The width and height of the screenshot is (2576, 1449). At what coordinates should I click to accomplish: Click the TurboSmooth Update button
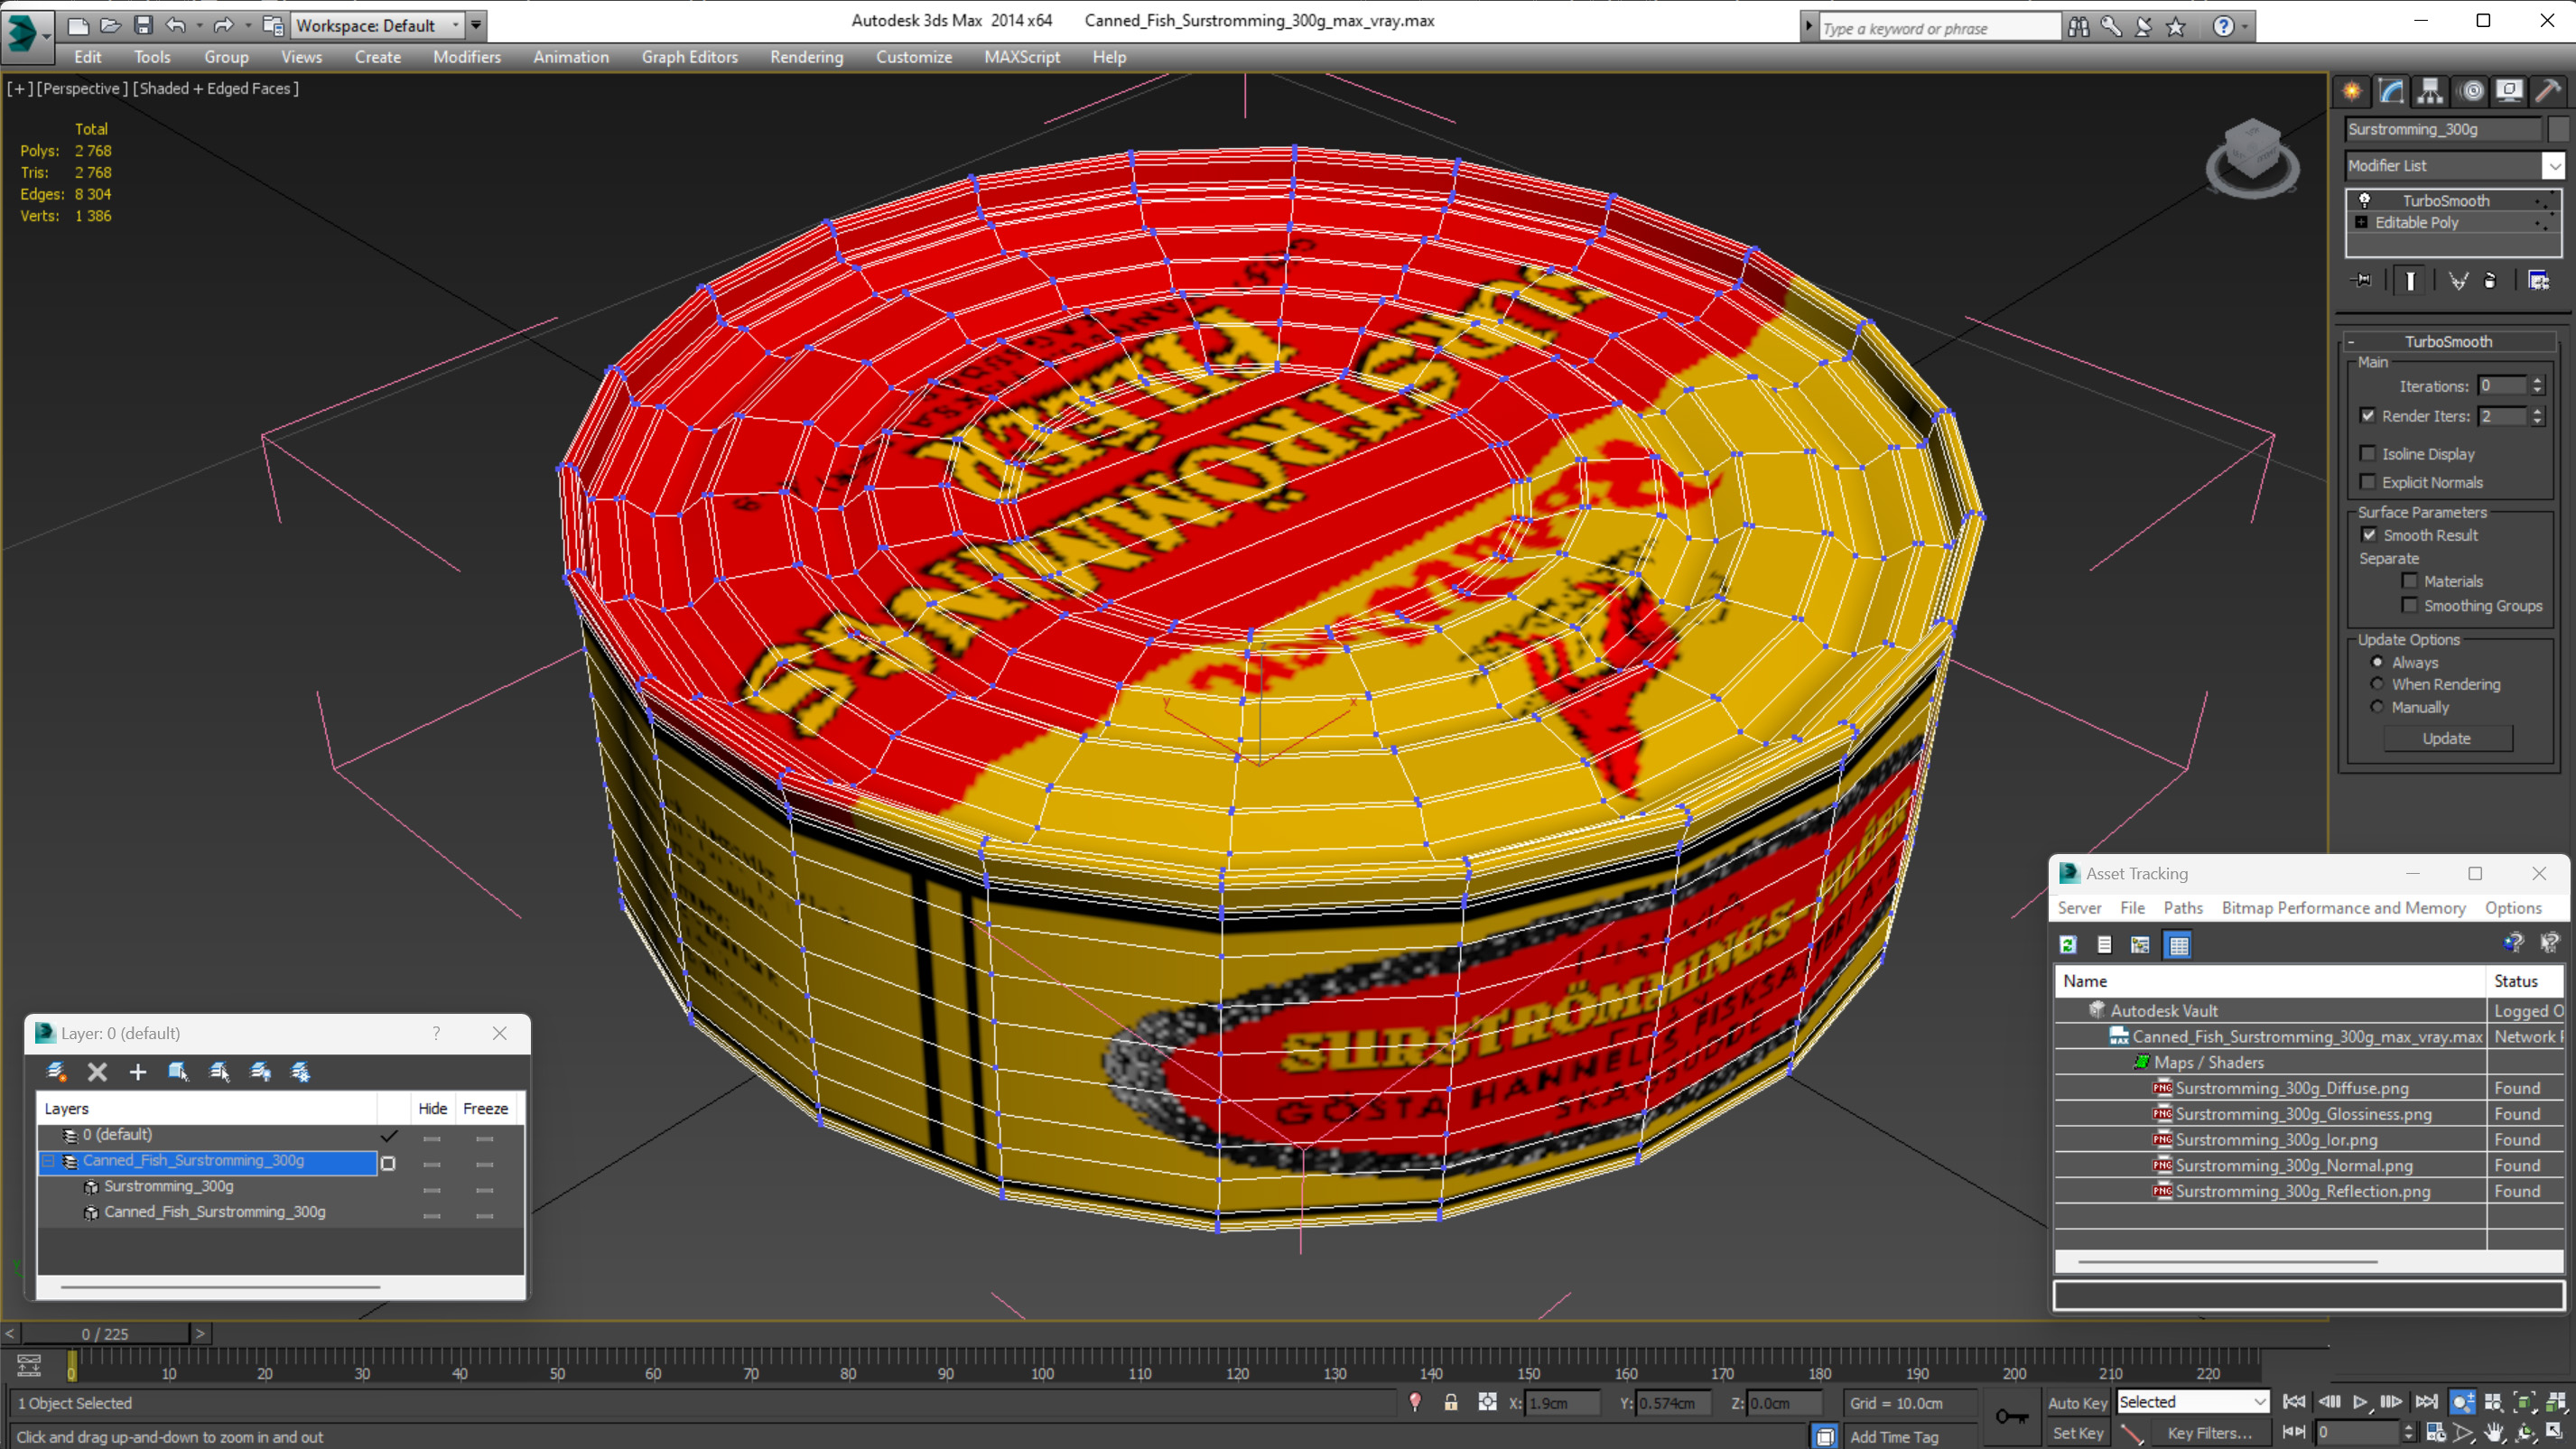pos(2446,738)
